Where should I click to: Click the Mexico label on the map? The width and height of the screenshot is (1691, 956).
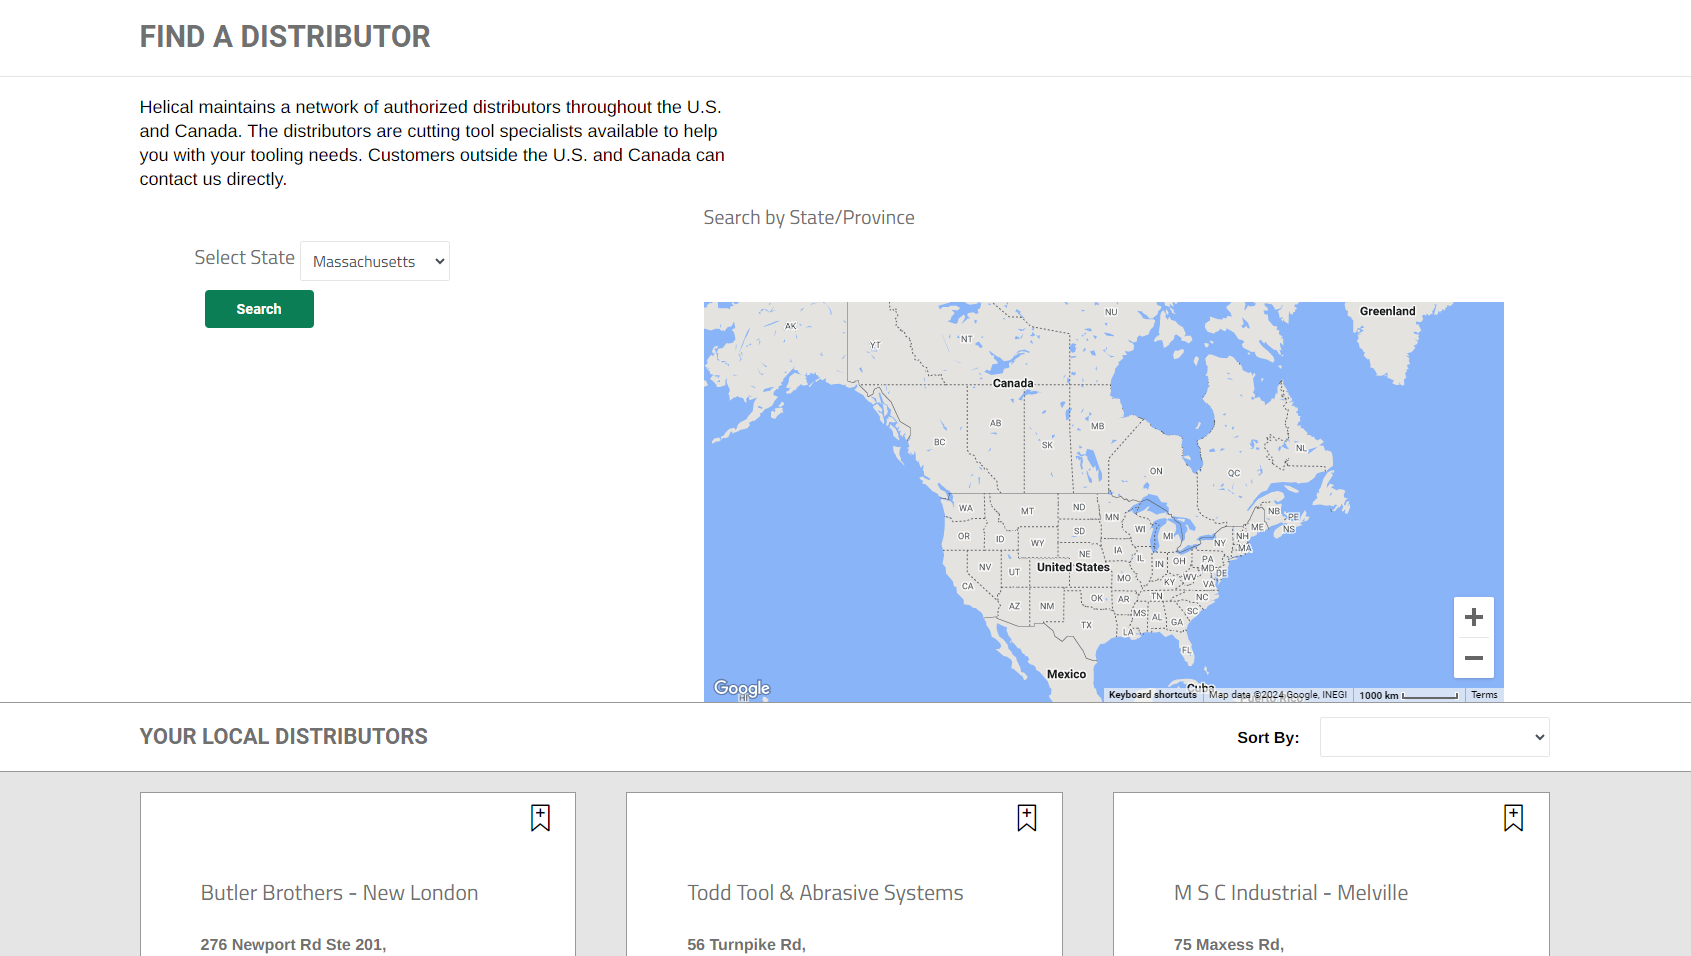pos(1066,674)
